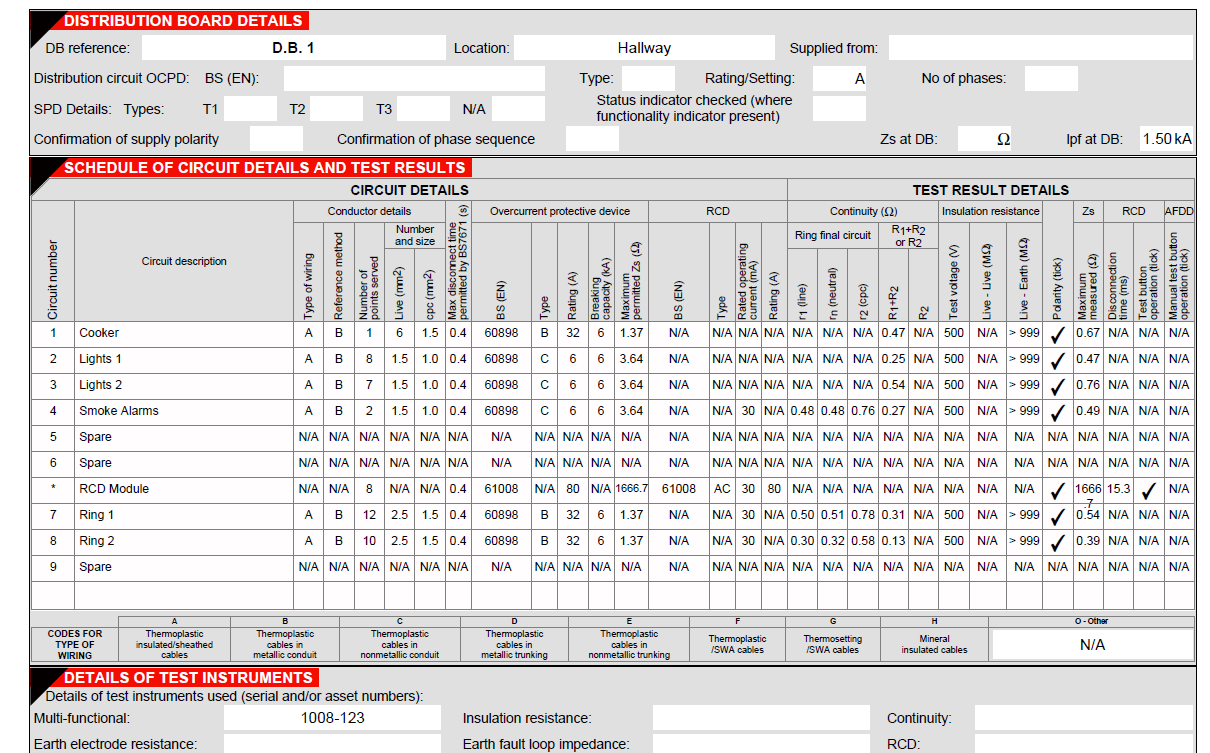Select the Rating/Setting field in amps
This screenshot has height=753, width=1210.
[839, 78]
